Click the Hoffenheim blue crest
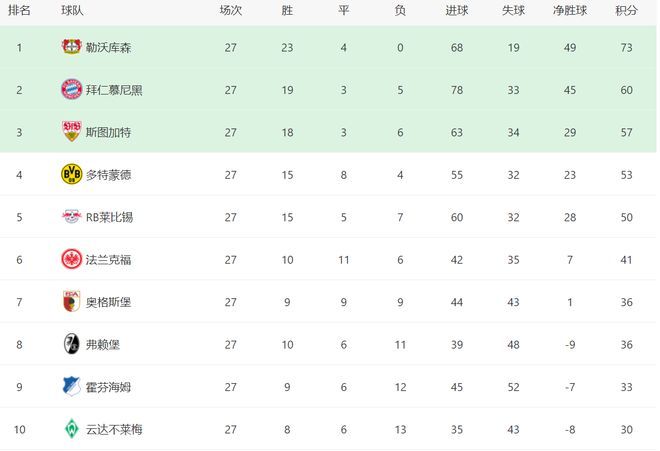Viewport: 660px width, 451px height. [x=72, y=386]
